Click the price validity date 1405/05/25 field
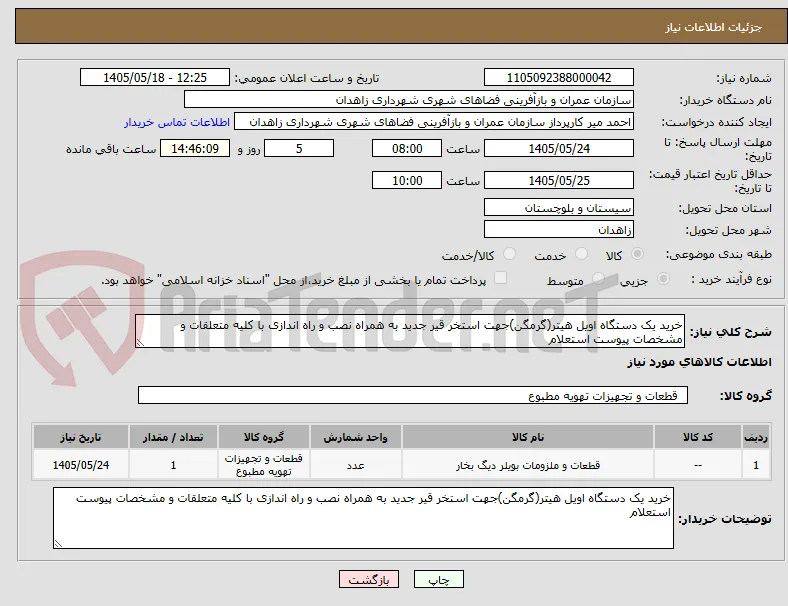This screenshot has width=788, height=606. tap(558, 180)
